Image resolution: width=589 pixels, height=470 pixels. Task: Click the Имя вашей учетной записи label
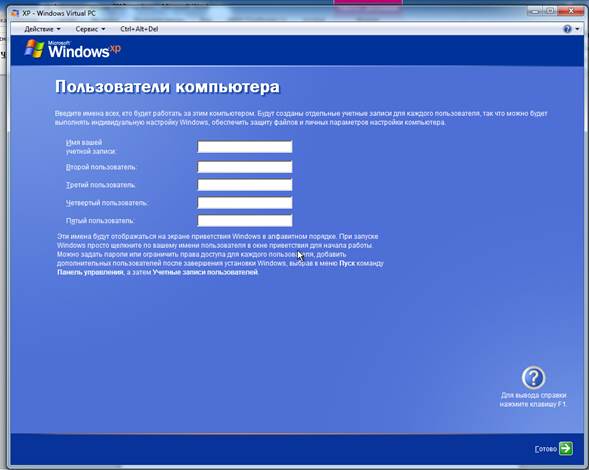pos(91,147)
